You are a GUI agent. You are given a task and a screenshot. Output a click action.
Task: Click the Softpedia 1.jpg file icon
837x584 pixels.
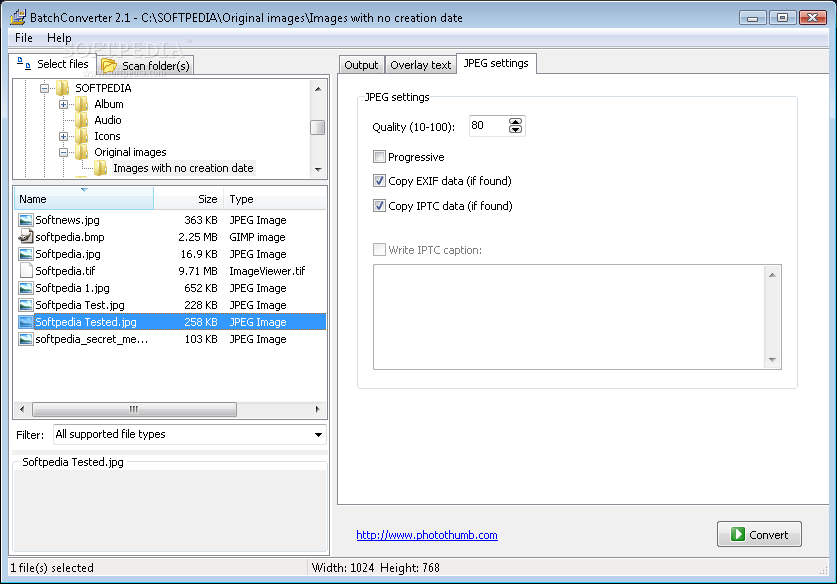coord(26,288)
